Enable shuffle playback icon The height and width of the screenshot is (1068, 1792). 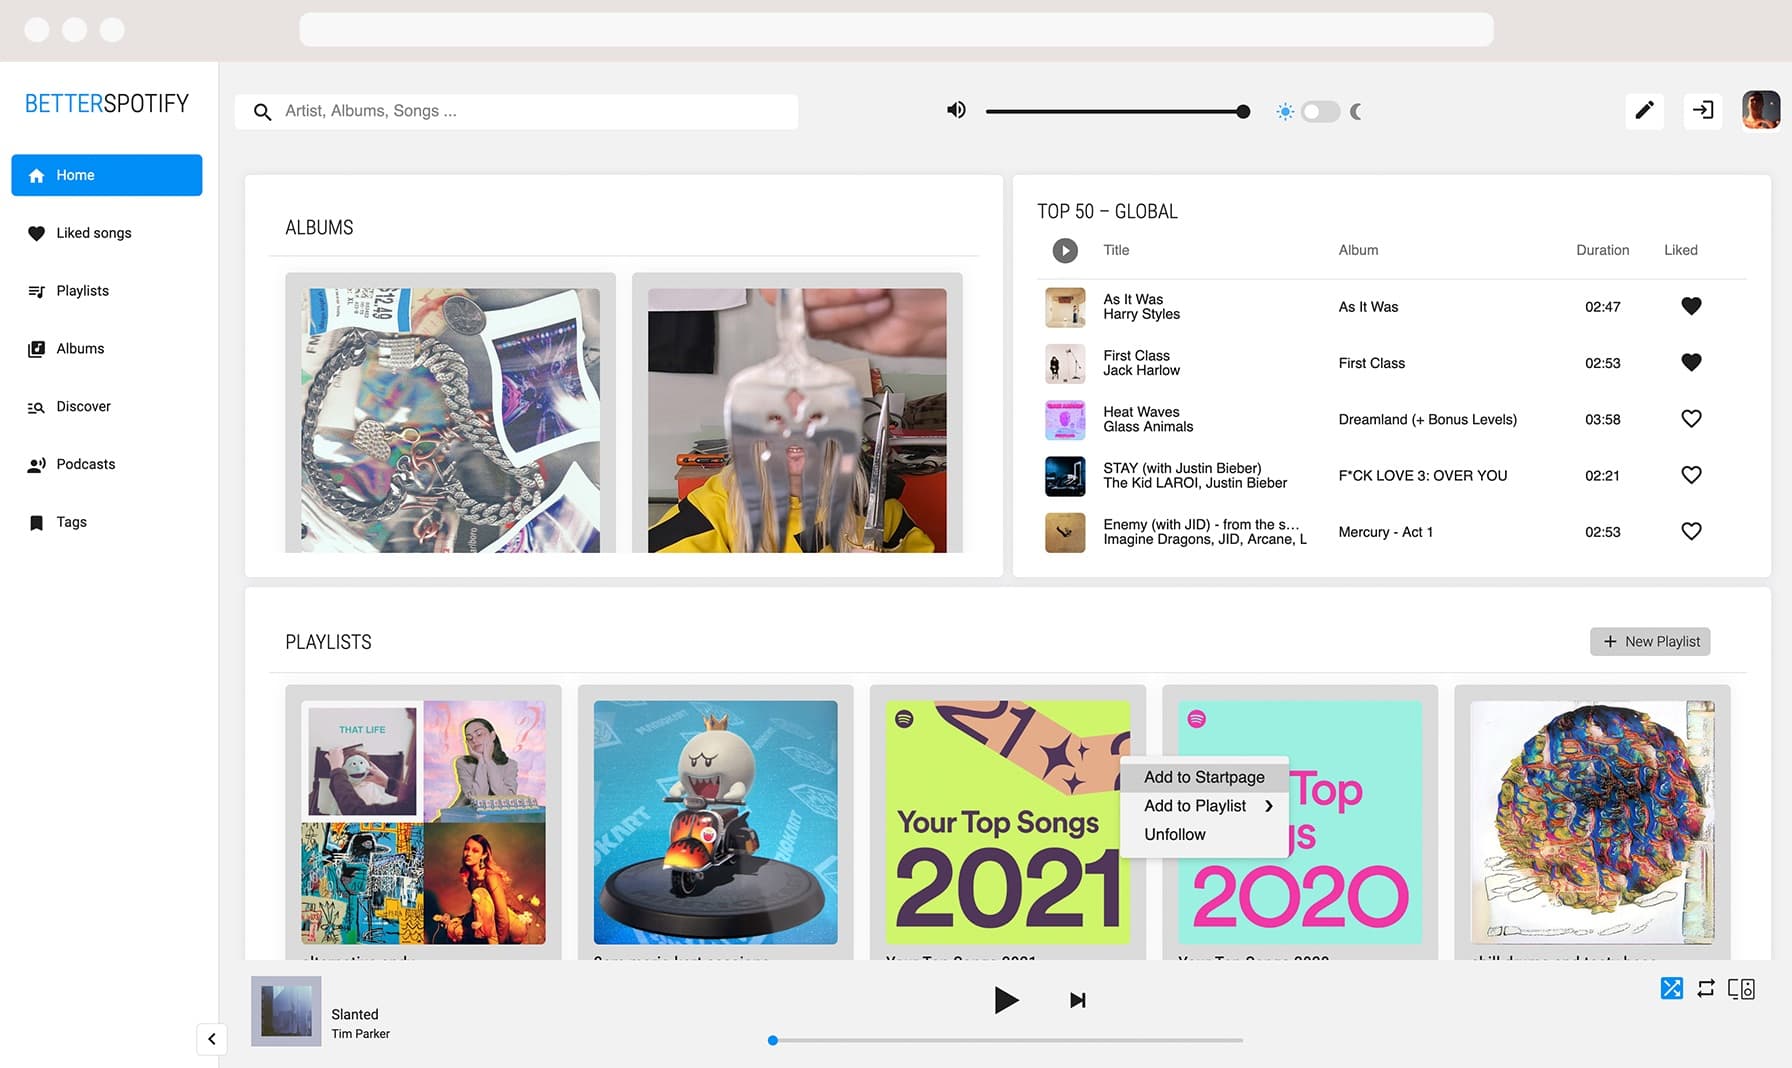[1671, 989]
